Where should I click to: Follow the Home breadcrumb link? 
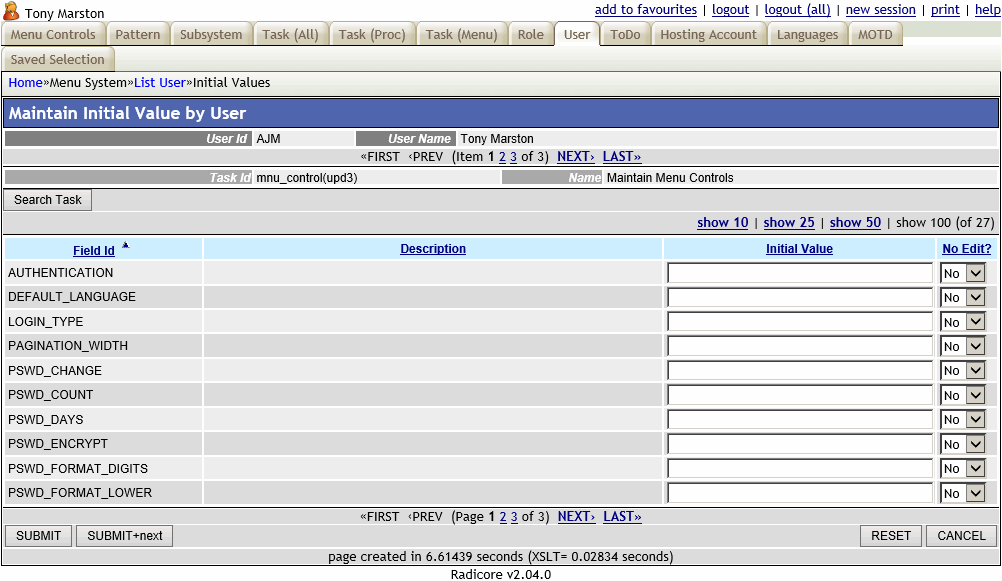click(25, 82)
